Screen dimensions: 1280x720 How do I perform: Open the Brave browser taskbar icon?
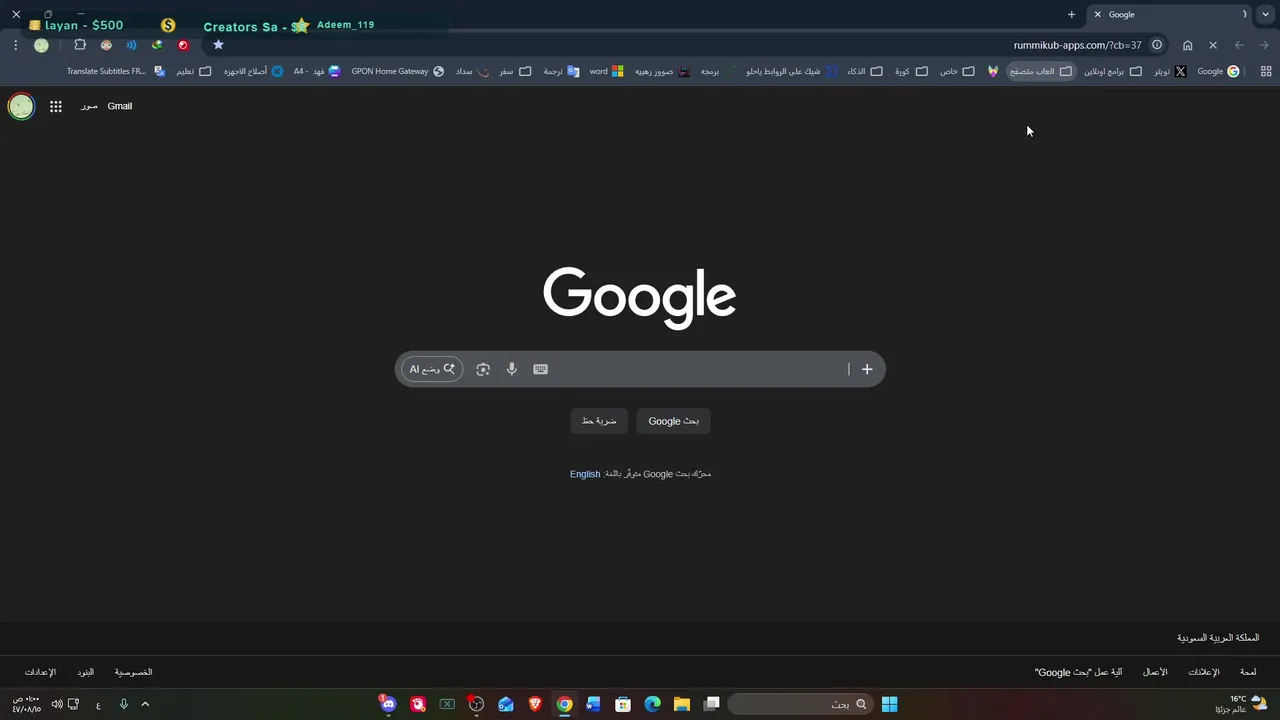point(535,704)
